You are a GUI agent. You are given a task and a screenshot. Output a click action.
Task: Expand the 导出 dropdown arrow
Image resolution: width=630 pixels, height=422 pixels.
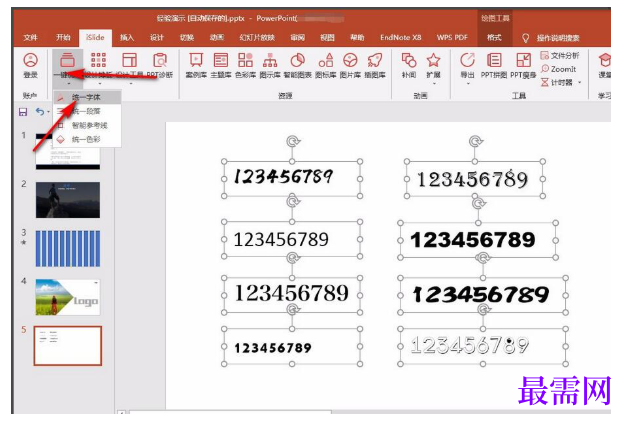coord(468,84)
